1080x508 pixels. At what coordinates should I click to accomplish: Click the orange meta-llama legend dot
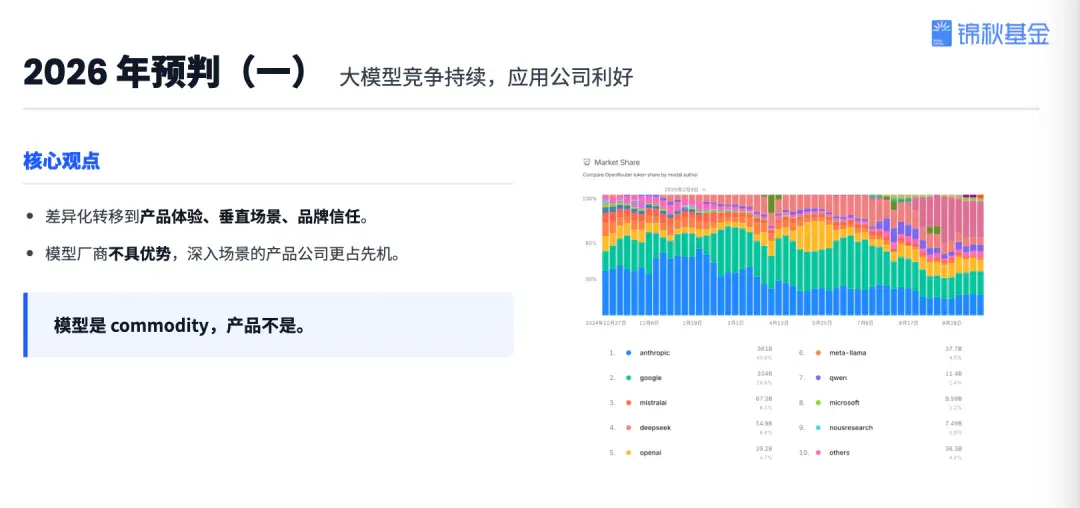coord(818,353)
